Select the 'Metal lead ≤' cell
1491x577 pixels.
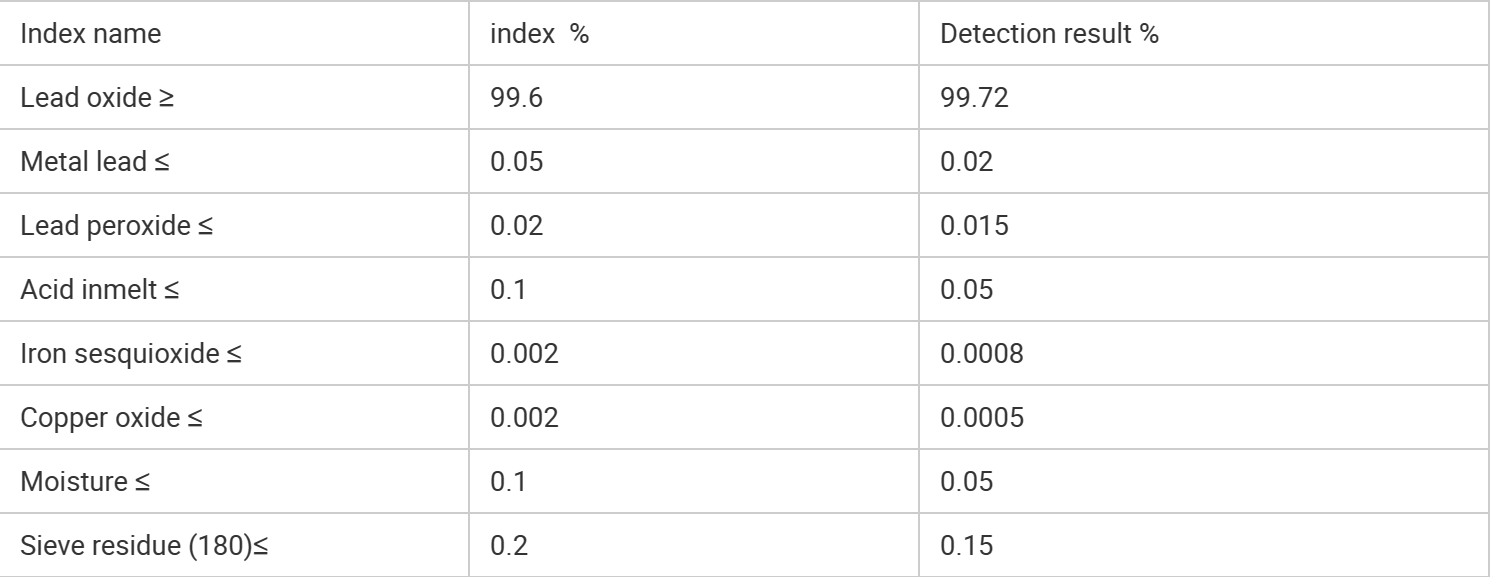coord(96,162)
